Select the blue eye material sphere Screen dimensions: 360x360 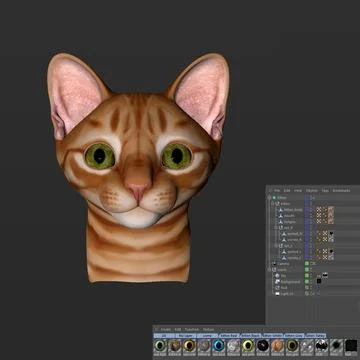pos(219,346)
